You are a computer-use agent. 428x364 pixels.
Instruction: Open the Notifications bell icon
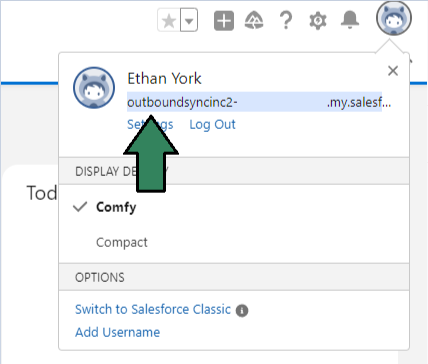click(x=350, y=20)
